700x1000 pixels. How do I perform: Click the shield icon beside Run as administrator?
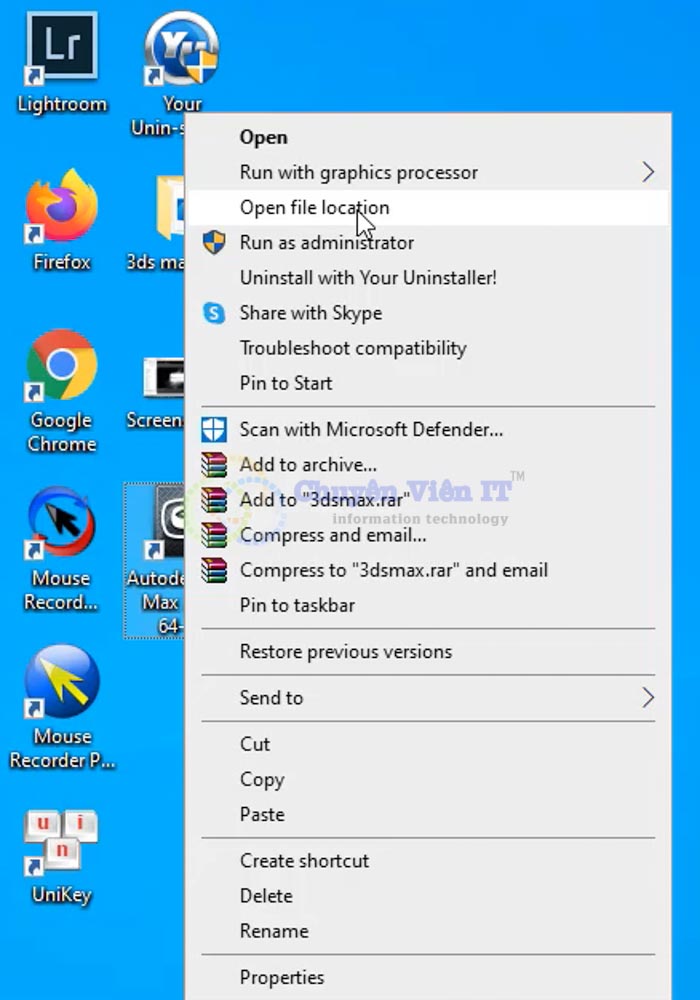tap(214, 242)
